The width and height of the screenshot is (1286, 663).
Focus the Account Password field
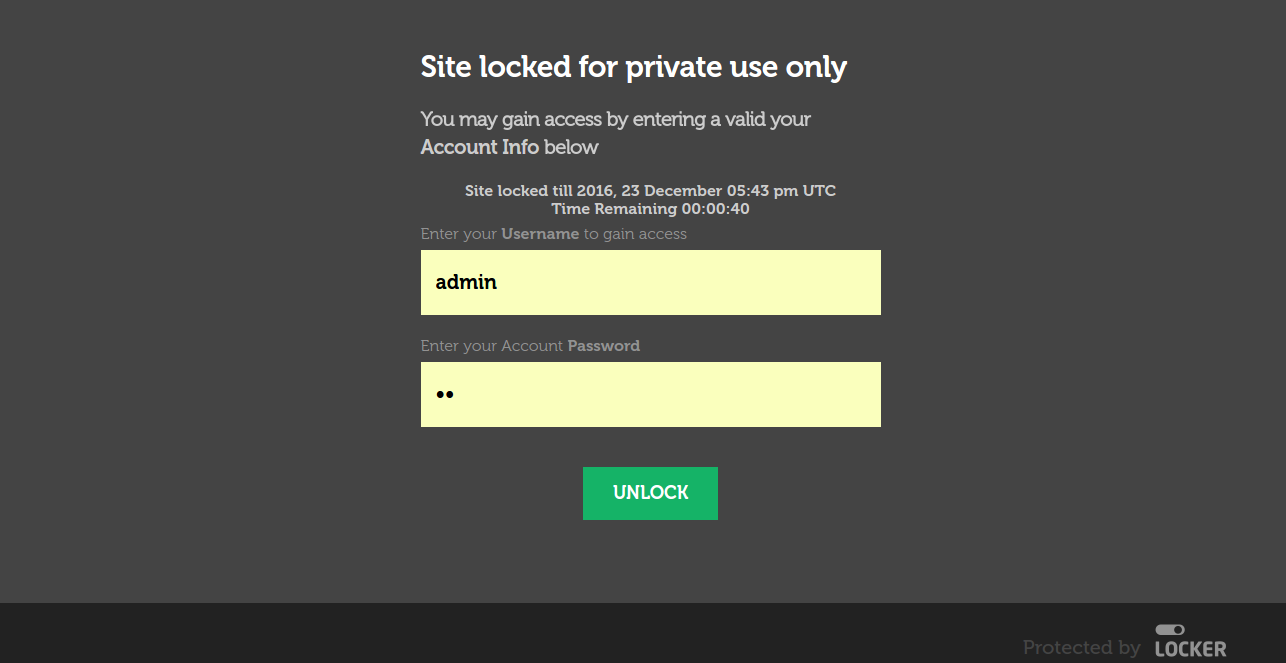point(651,394)
